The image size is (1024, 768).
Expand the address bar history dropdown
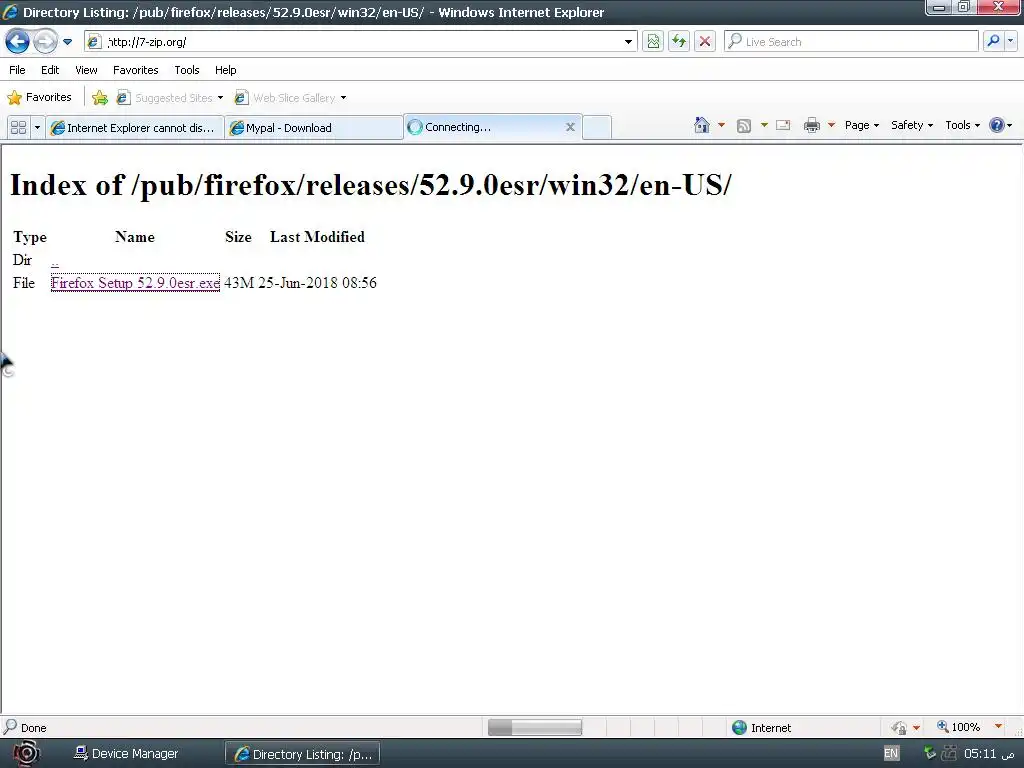628,42
